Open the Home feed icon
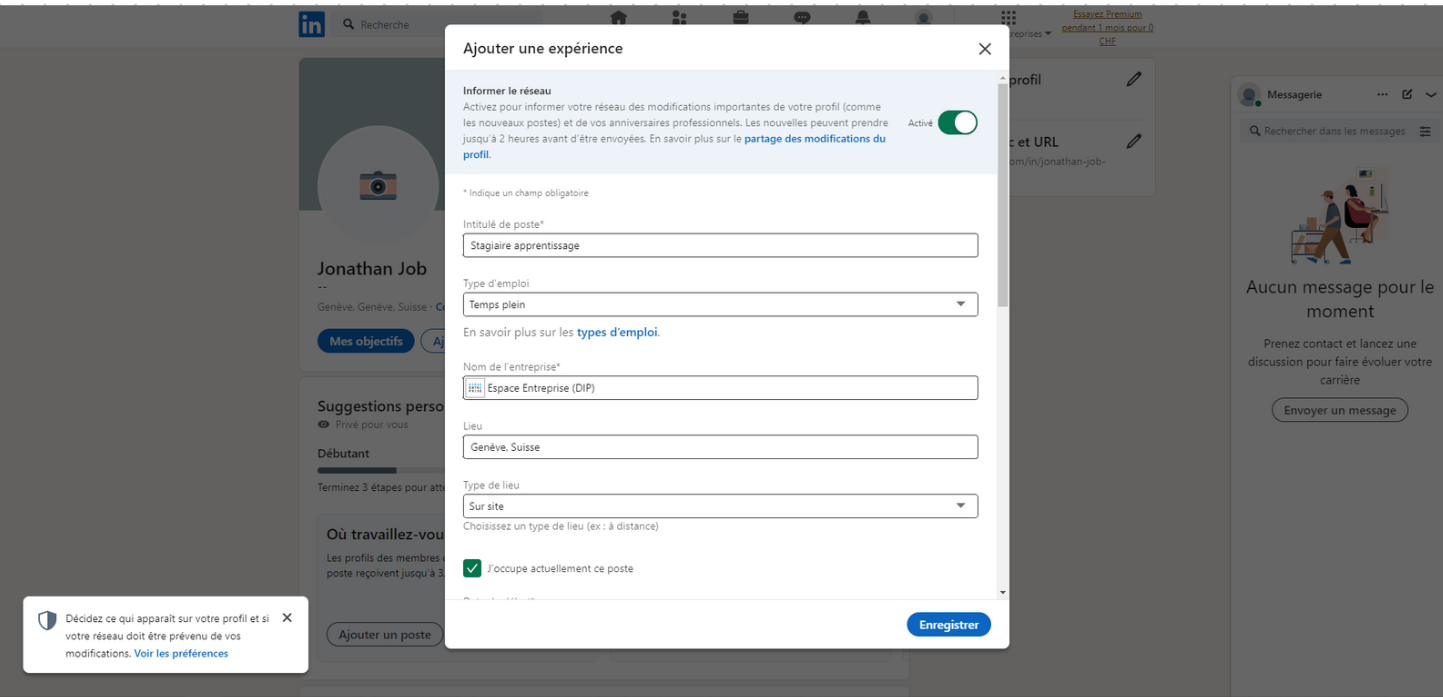Screen dimensions: 1443x697 [618, 18]
